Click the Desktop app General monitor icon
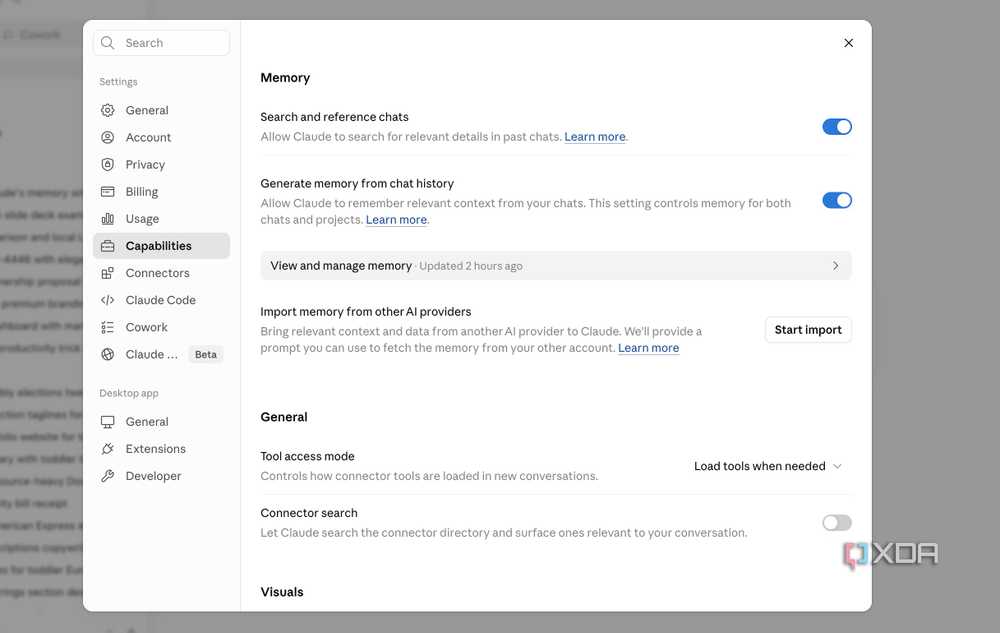The height and width of the screenshot is (633, 1000). (108, 421)
